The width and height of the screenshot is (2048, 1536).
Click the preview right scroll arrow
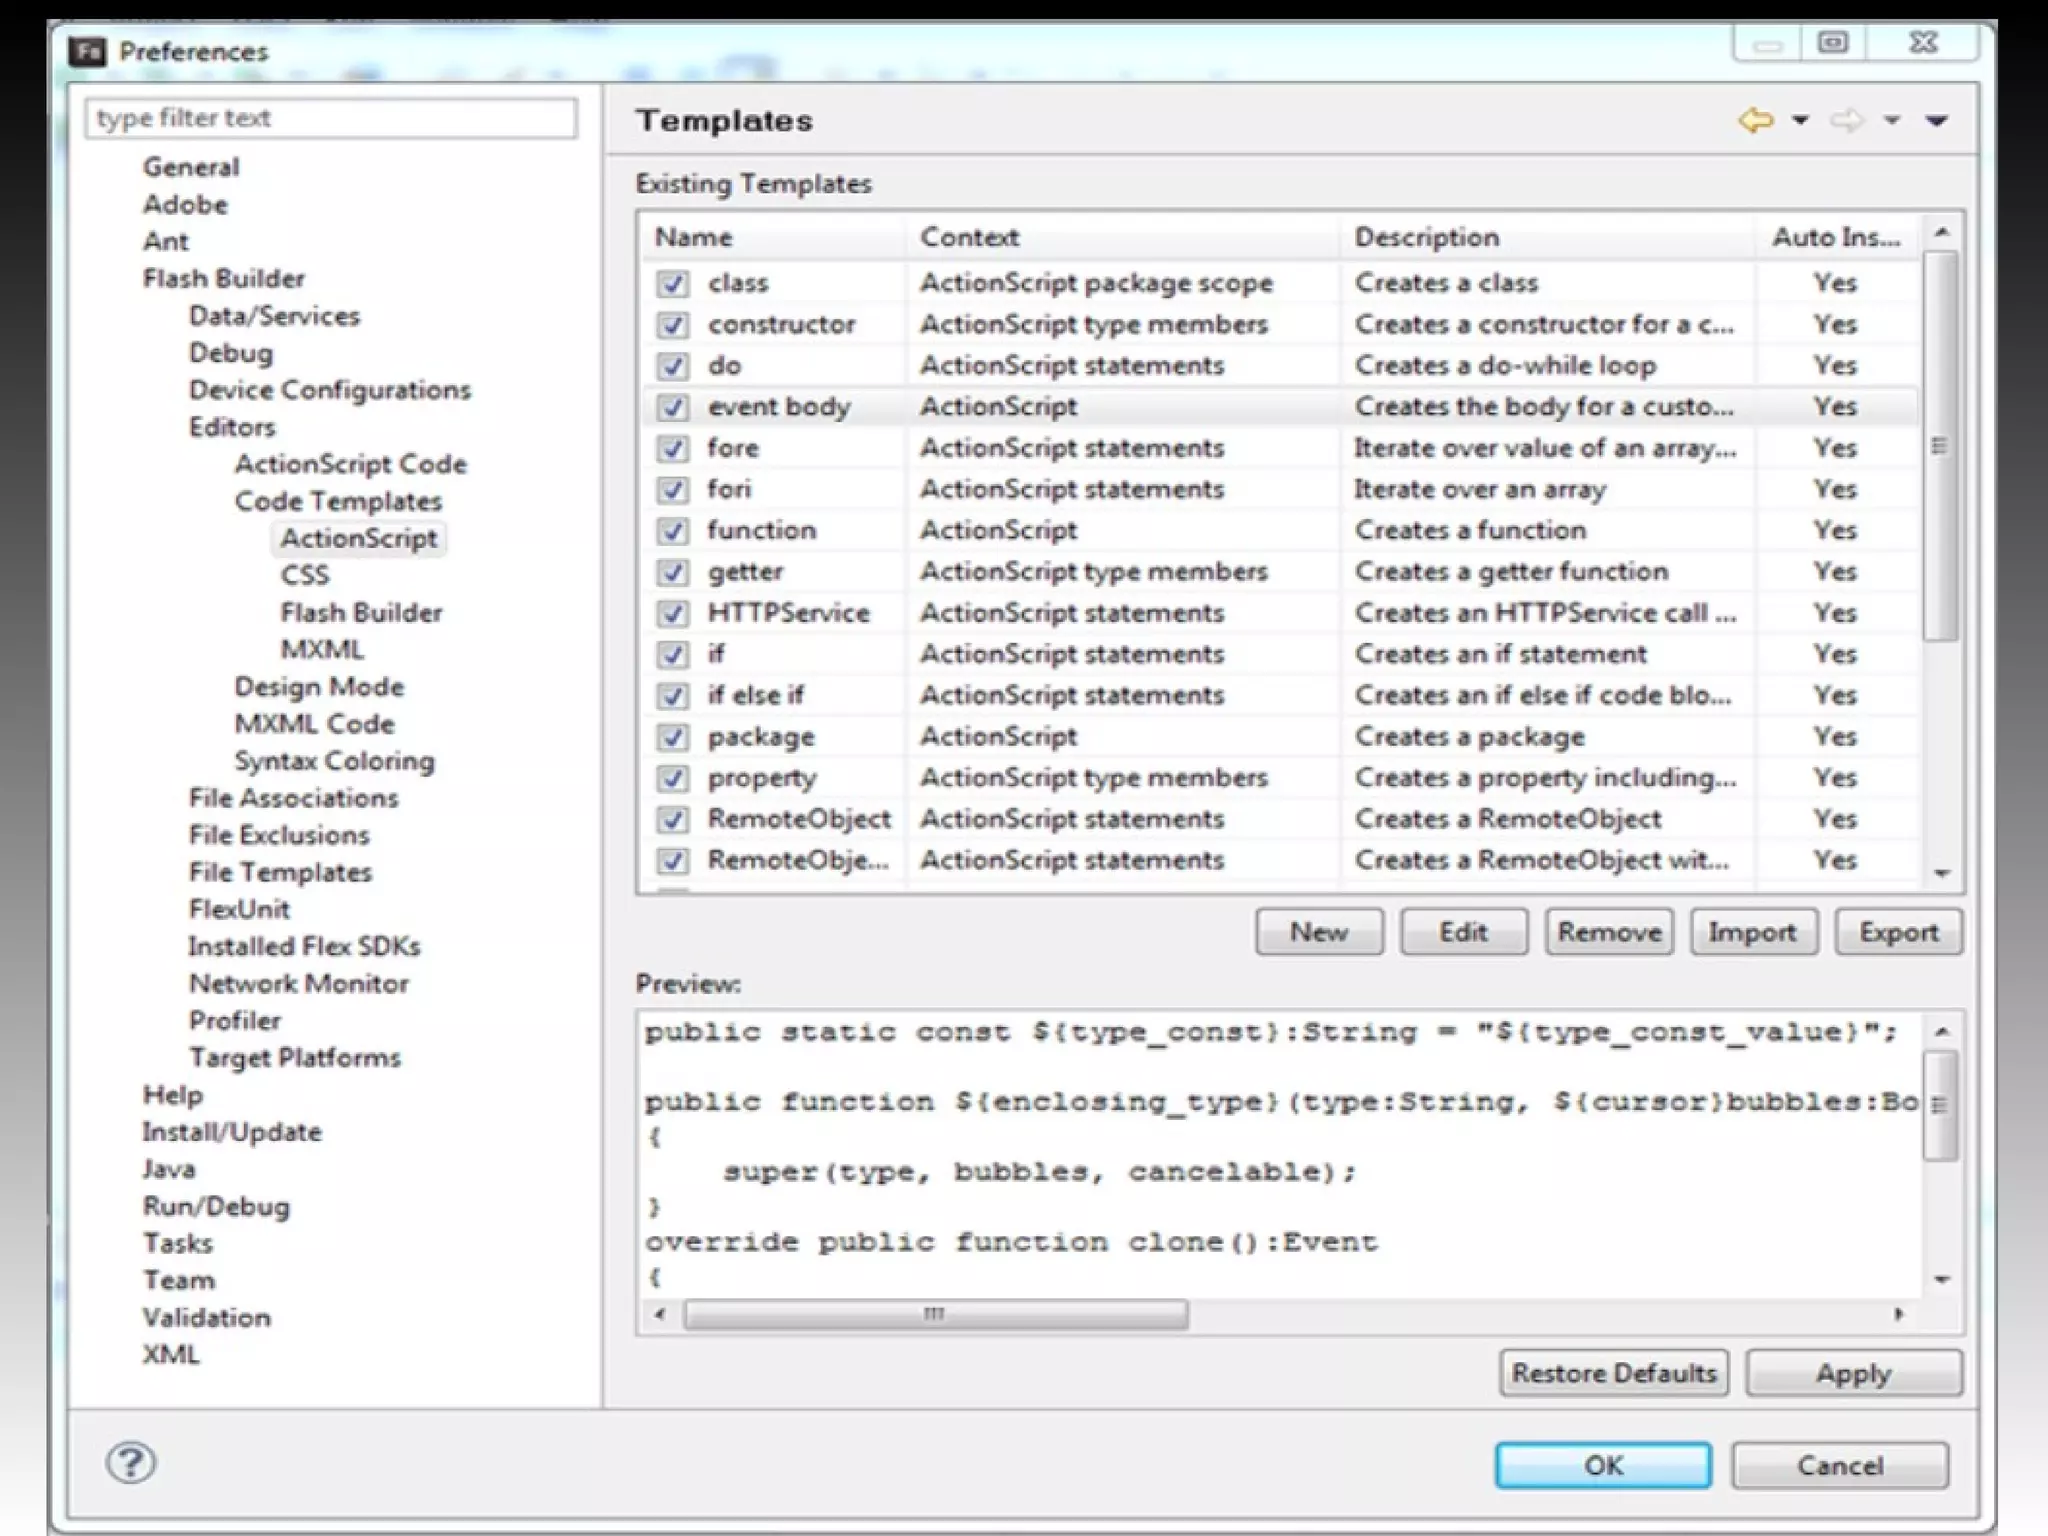coord(1898,1314)
